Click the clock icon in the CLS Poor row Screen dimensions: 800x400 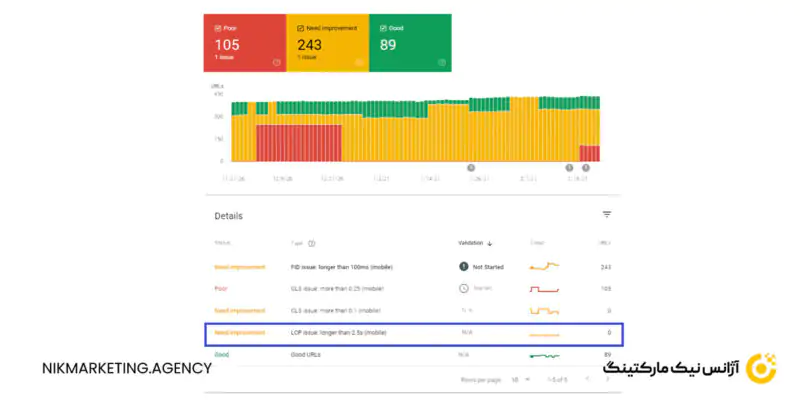point(463,288)
